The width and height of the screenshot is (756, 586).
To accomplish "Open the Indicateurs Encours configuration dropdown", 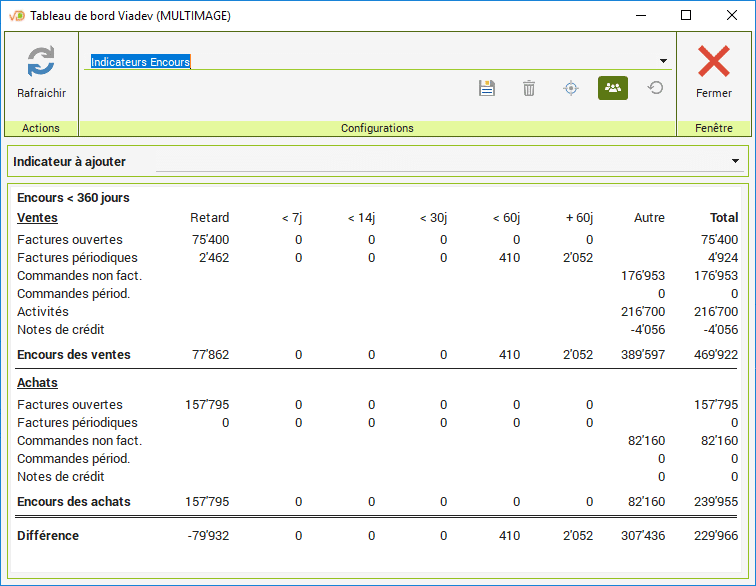I will click(663, 61).
